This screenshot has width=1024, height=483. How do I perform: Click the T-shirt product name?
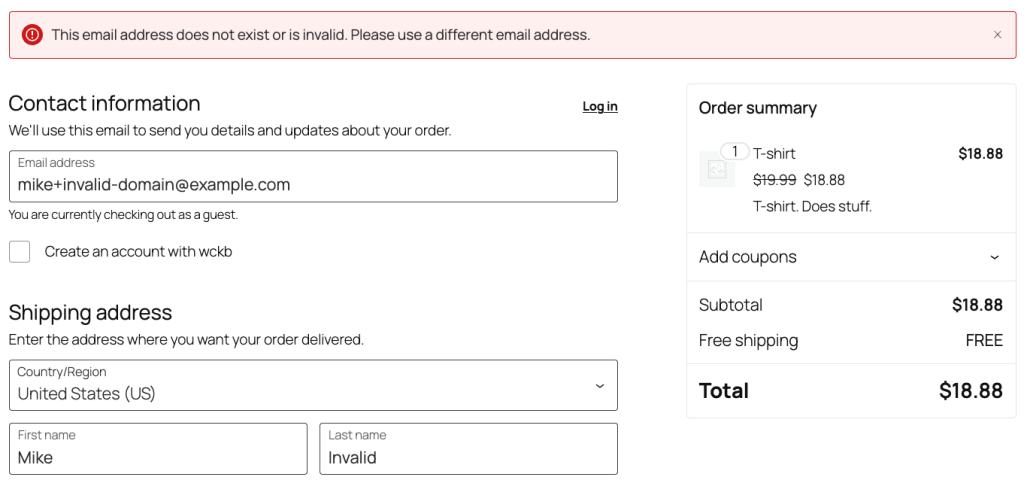(774, 154)
